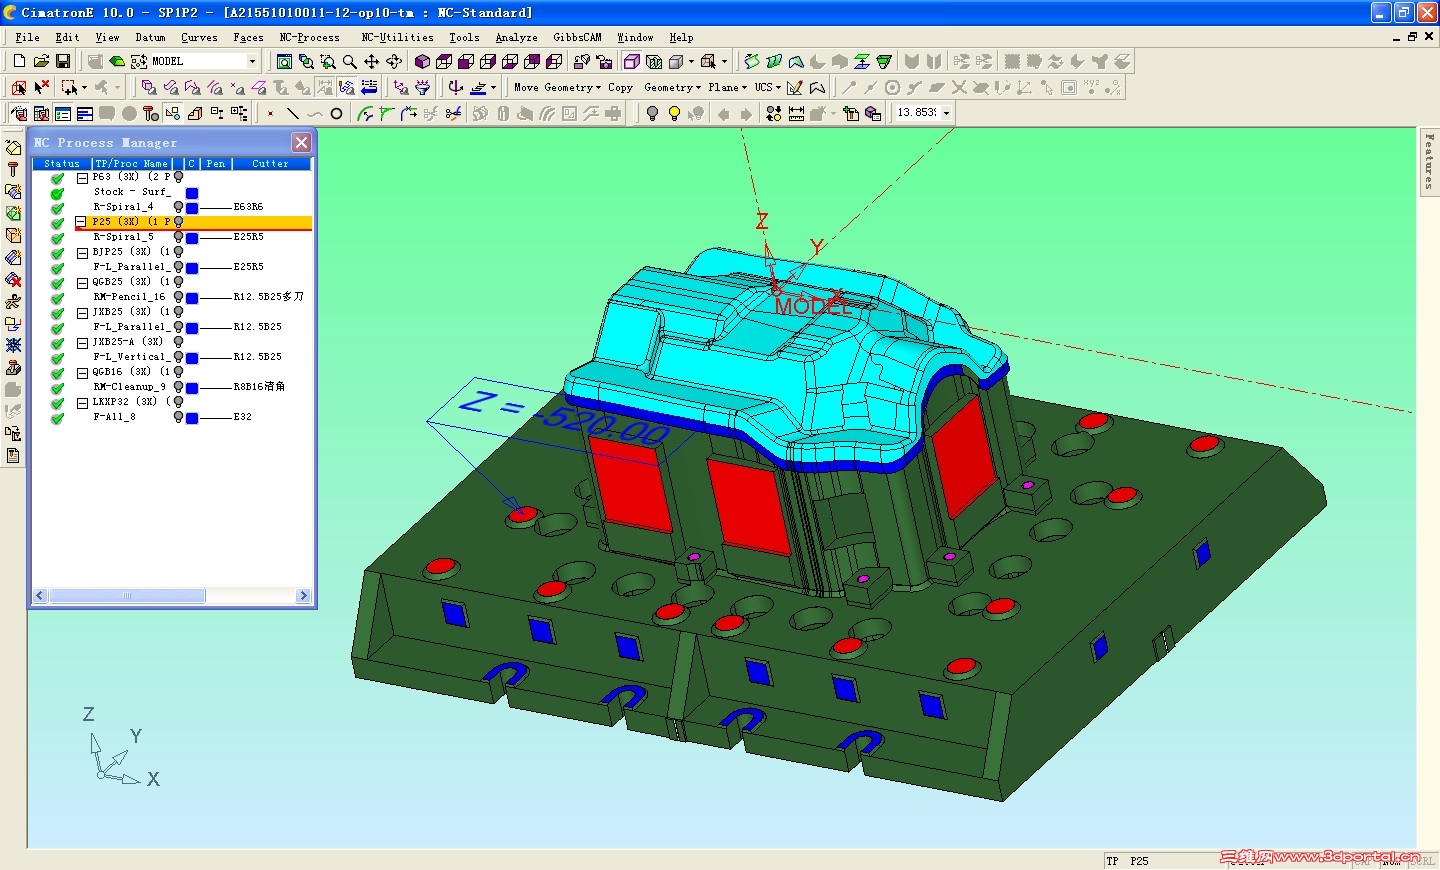The image size is (1440, 870).
Task: Click the red pencil sketcher icon
Action: pyautogui.click(x=795, y=87)
